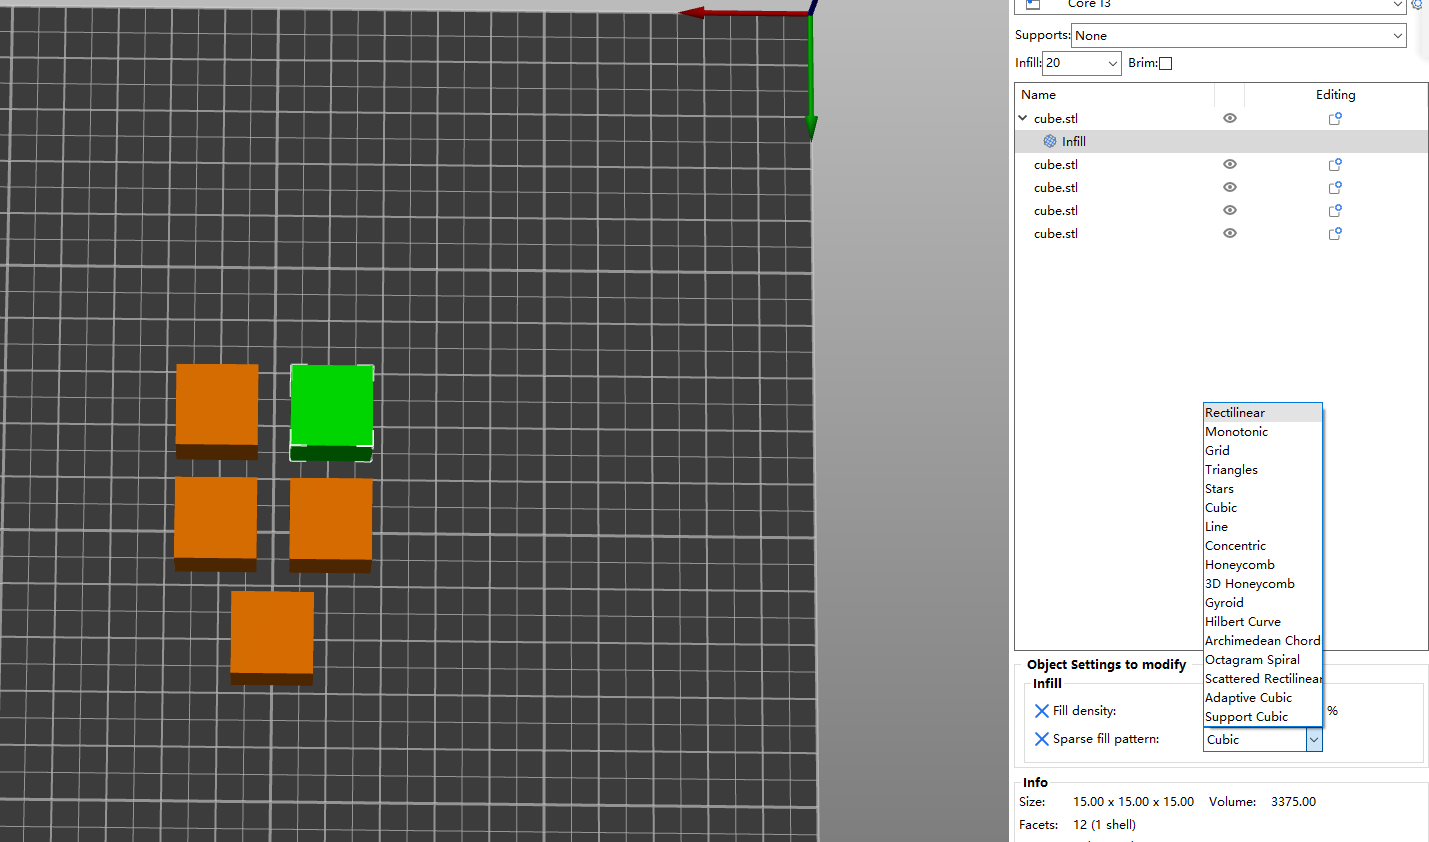Click the Name column header

[x=1039, y=95]
